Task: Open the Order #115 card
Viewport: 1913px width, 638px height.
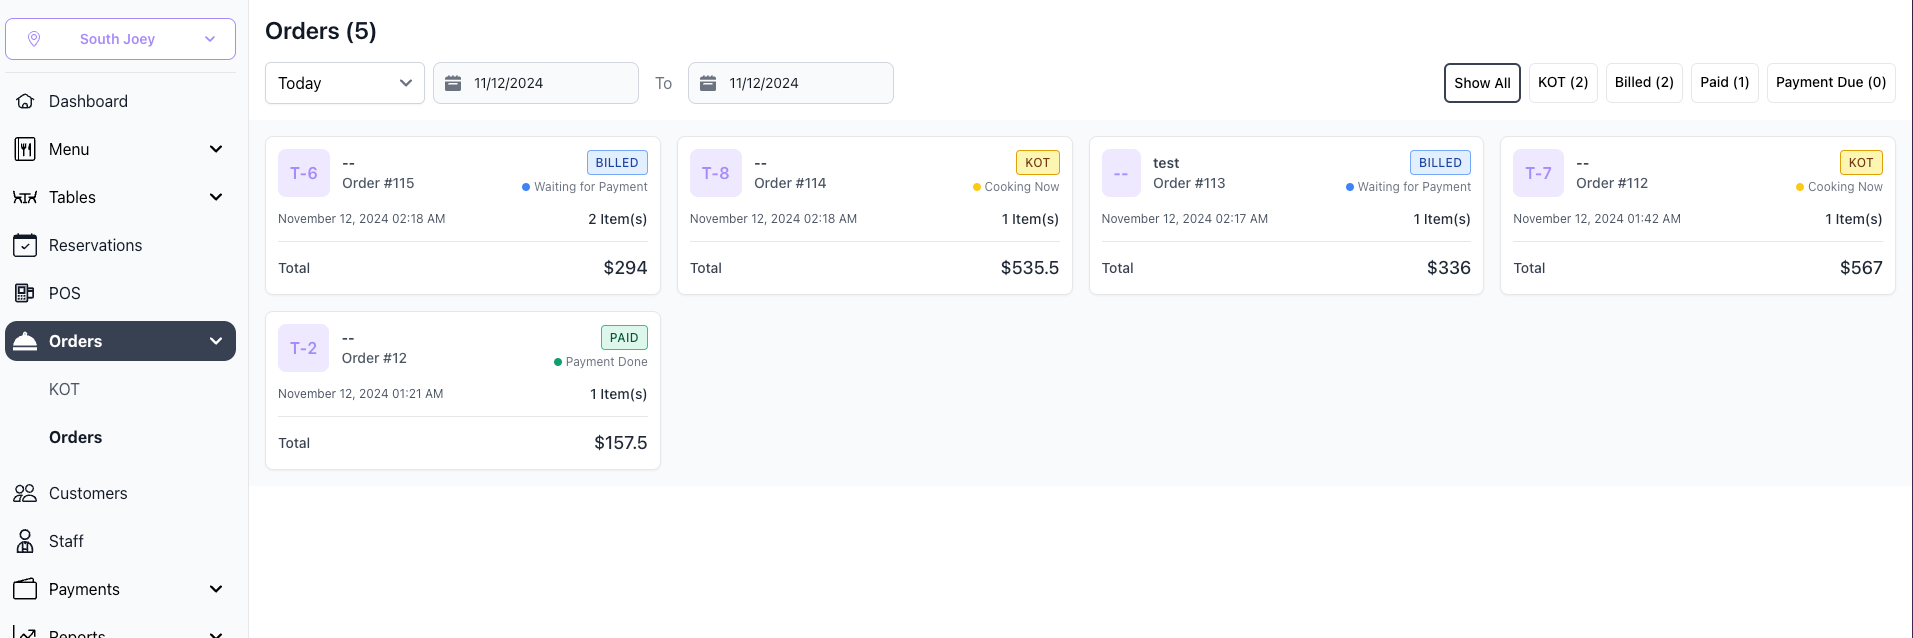Action: click(463, 215)
